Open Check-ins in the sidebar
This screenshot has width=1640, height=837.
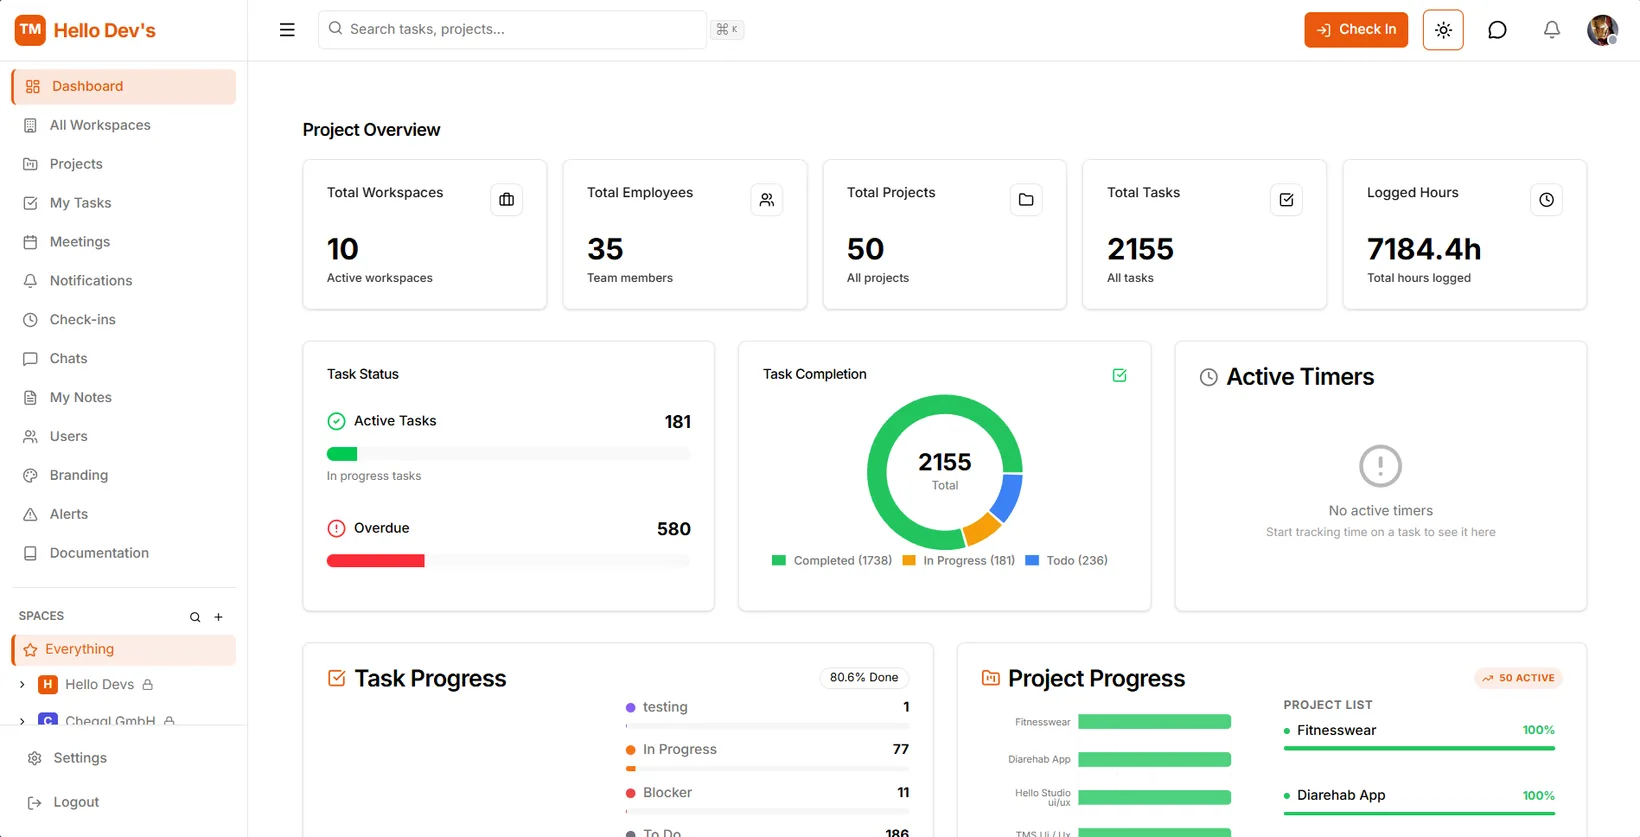tap(124, 320)
